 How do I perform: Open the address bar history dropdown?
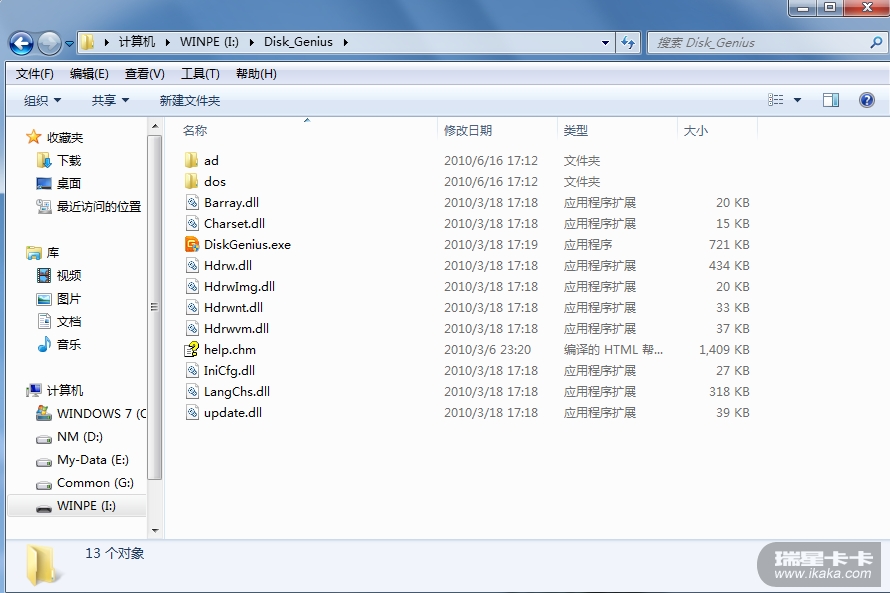tap(605, 43)
